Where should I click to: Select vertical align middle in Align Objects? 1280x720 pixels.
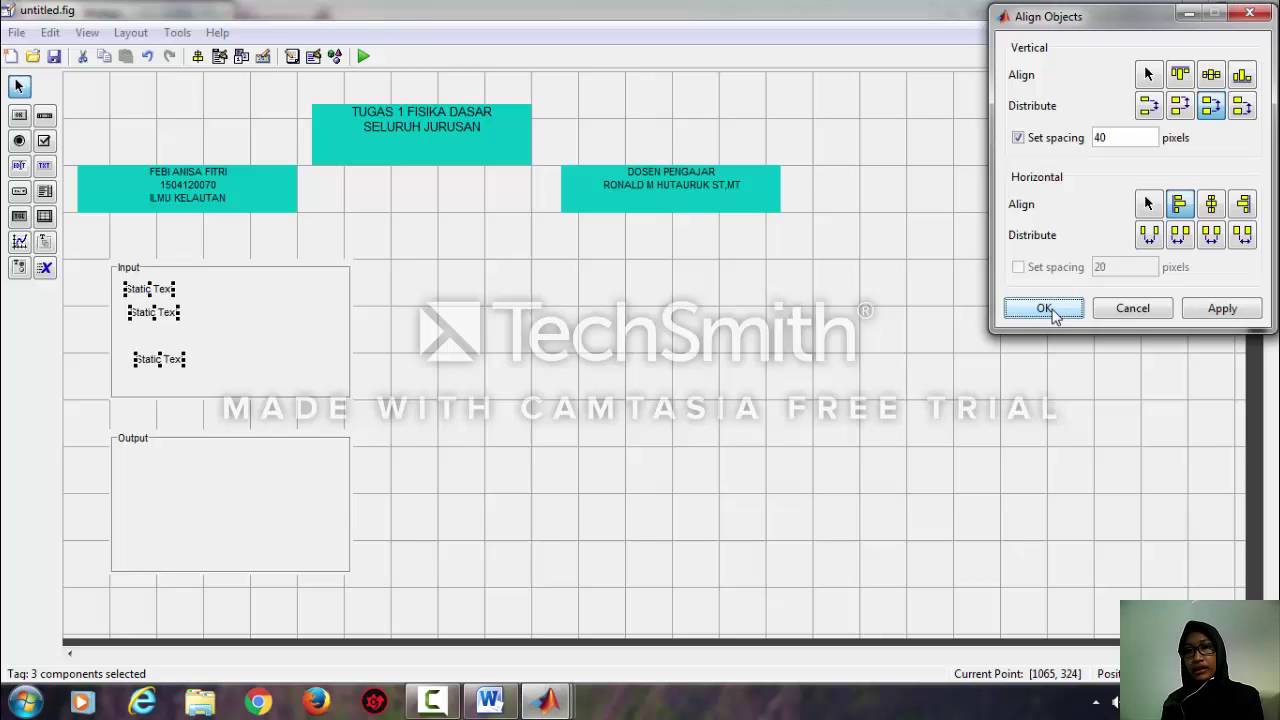(1211, 75)
